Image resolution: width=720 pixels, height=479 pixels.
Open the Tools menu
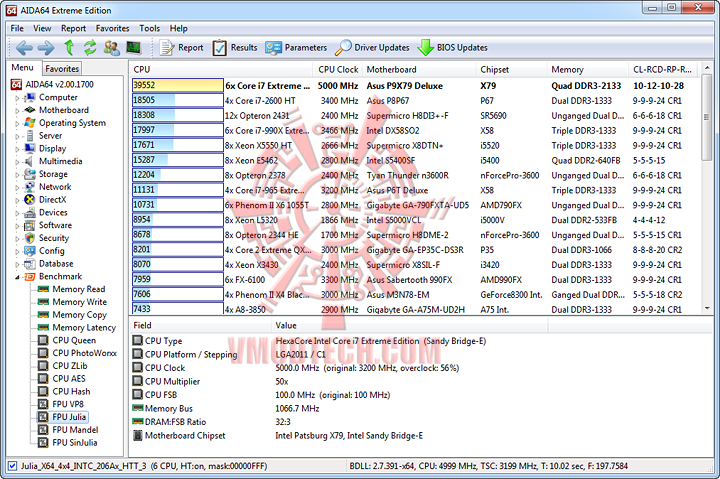(x=150, y=28)
